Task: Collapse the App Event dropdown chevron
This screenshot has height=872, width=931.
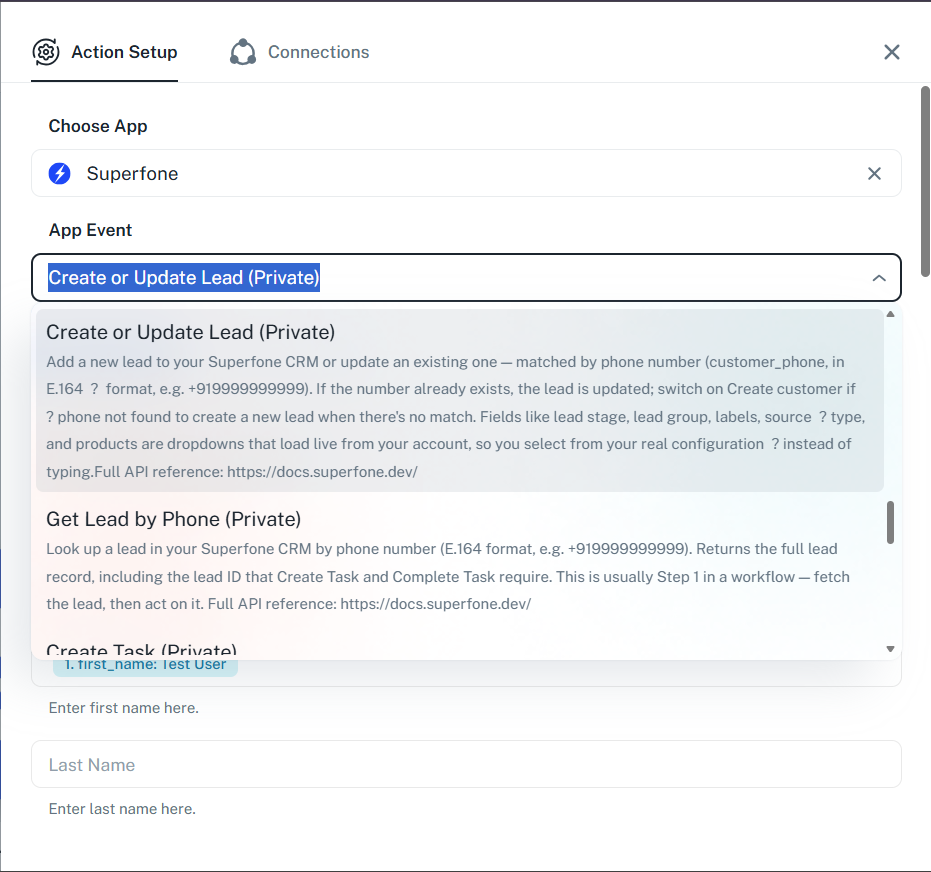Action: pos(879,278)
